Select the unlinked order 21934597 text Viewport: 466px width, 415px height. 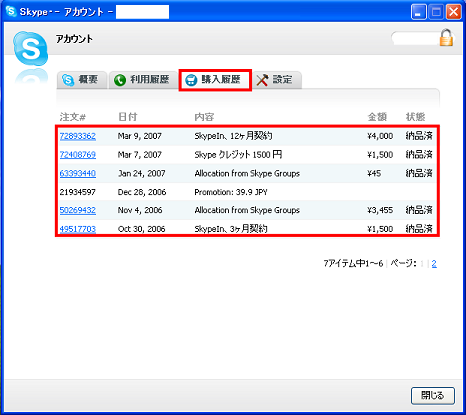point(78,192)
